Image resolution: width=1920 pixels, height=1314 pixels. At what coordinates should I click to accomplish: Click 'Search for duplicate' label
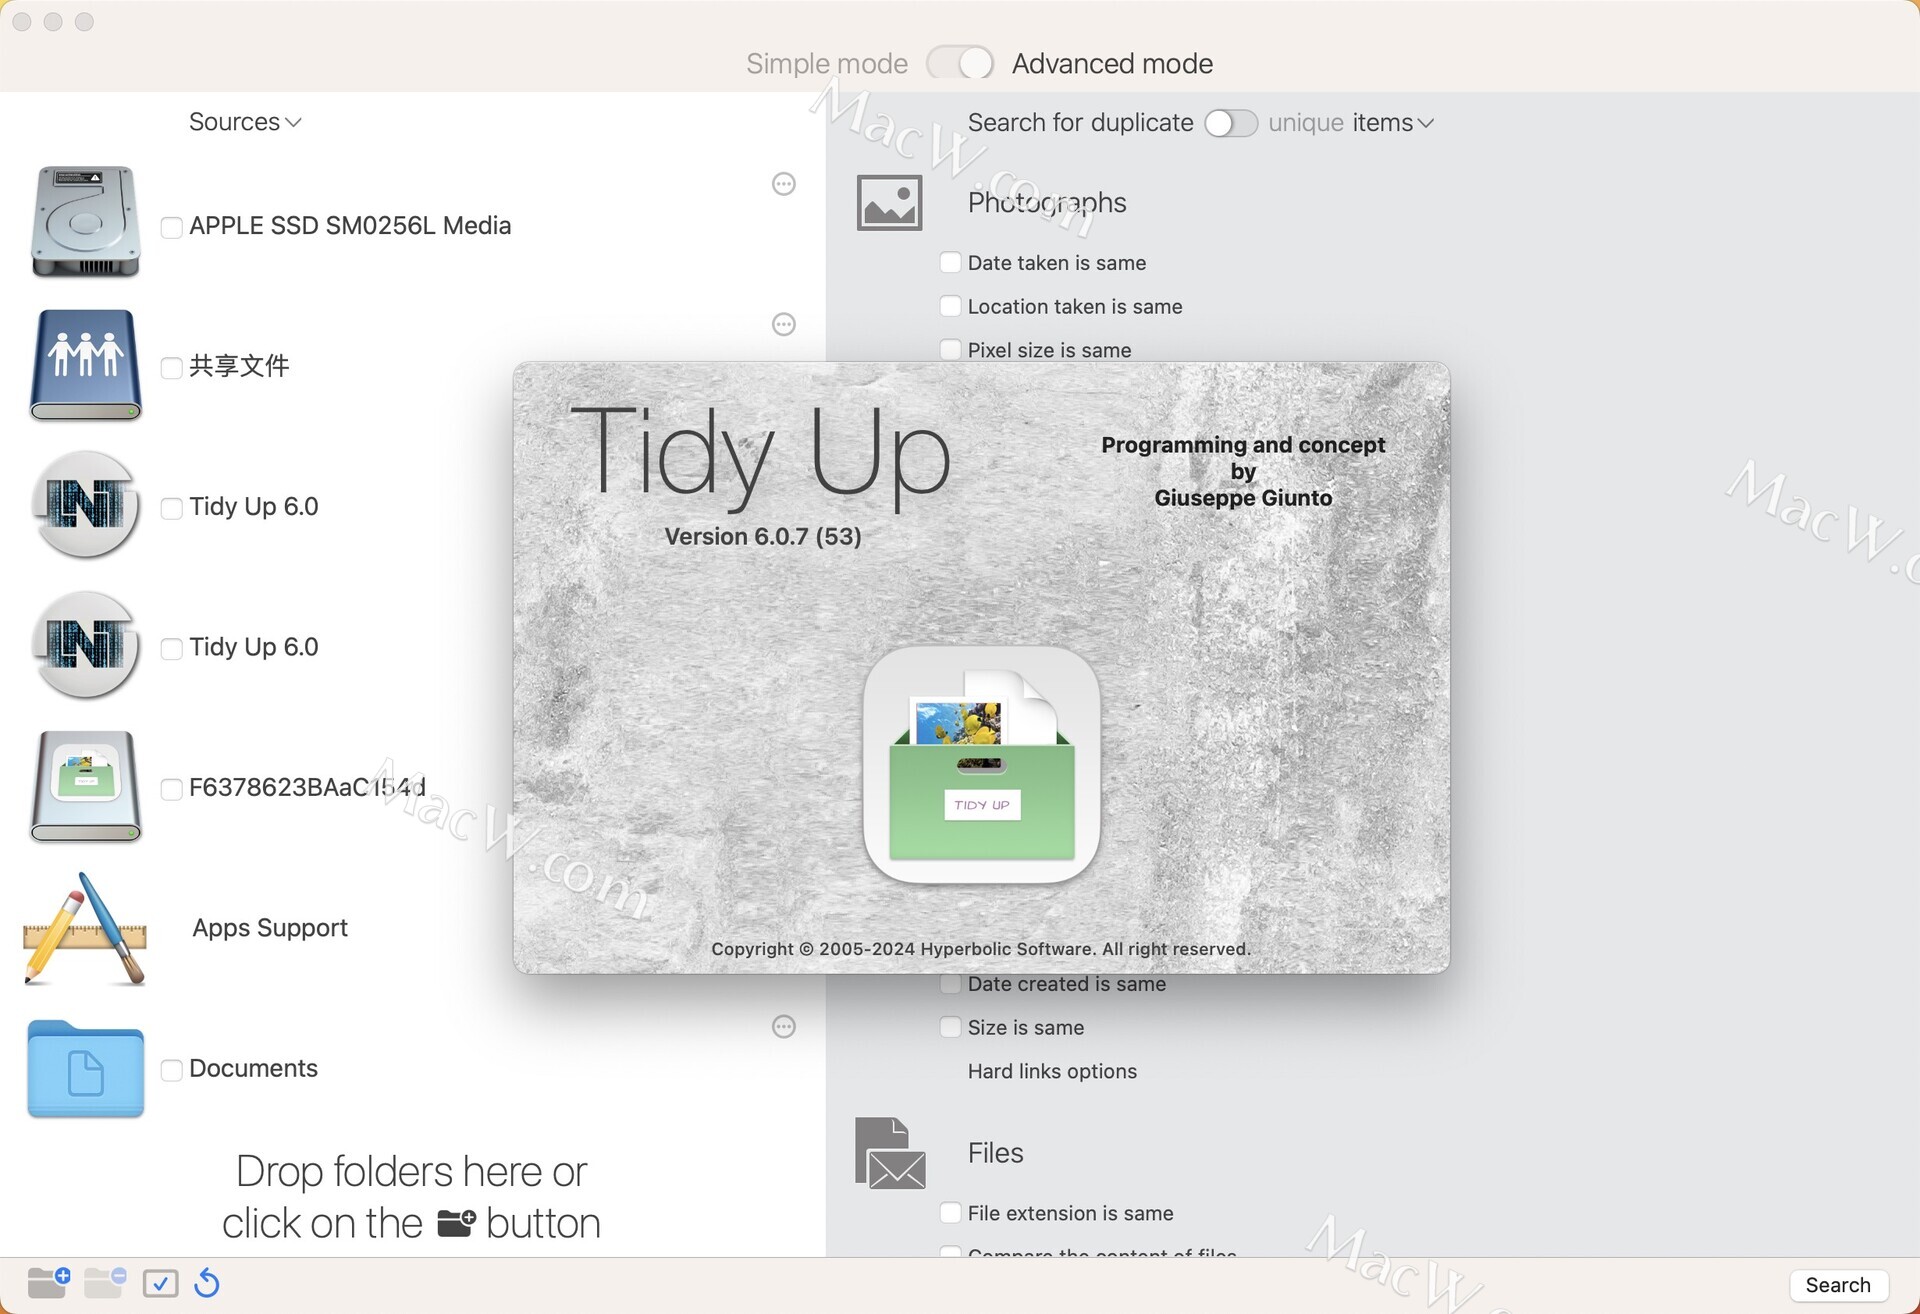point(1080,123)
